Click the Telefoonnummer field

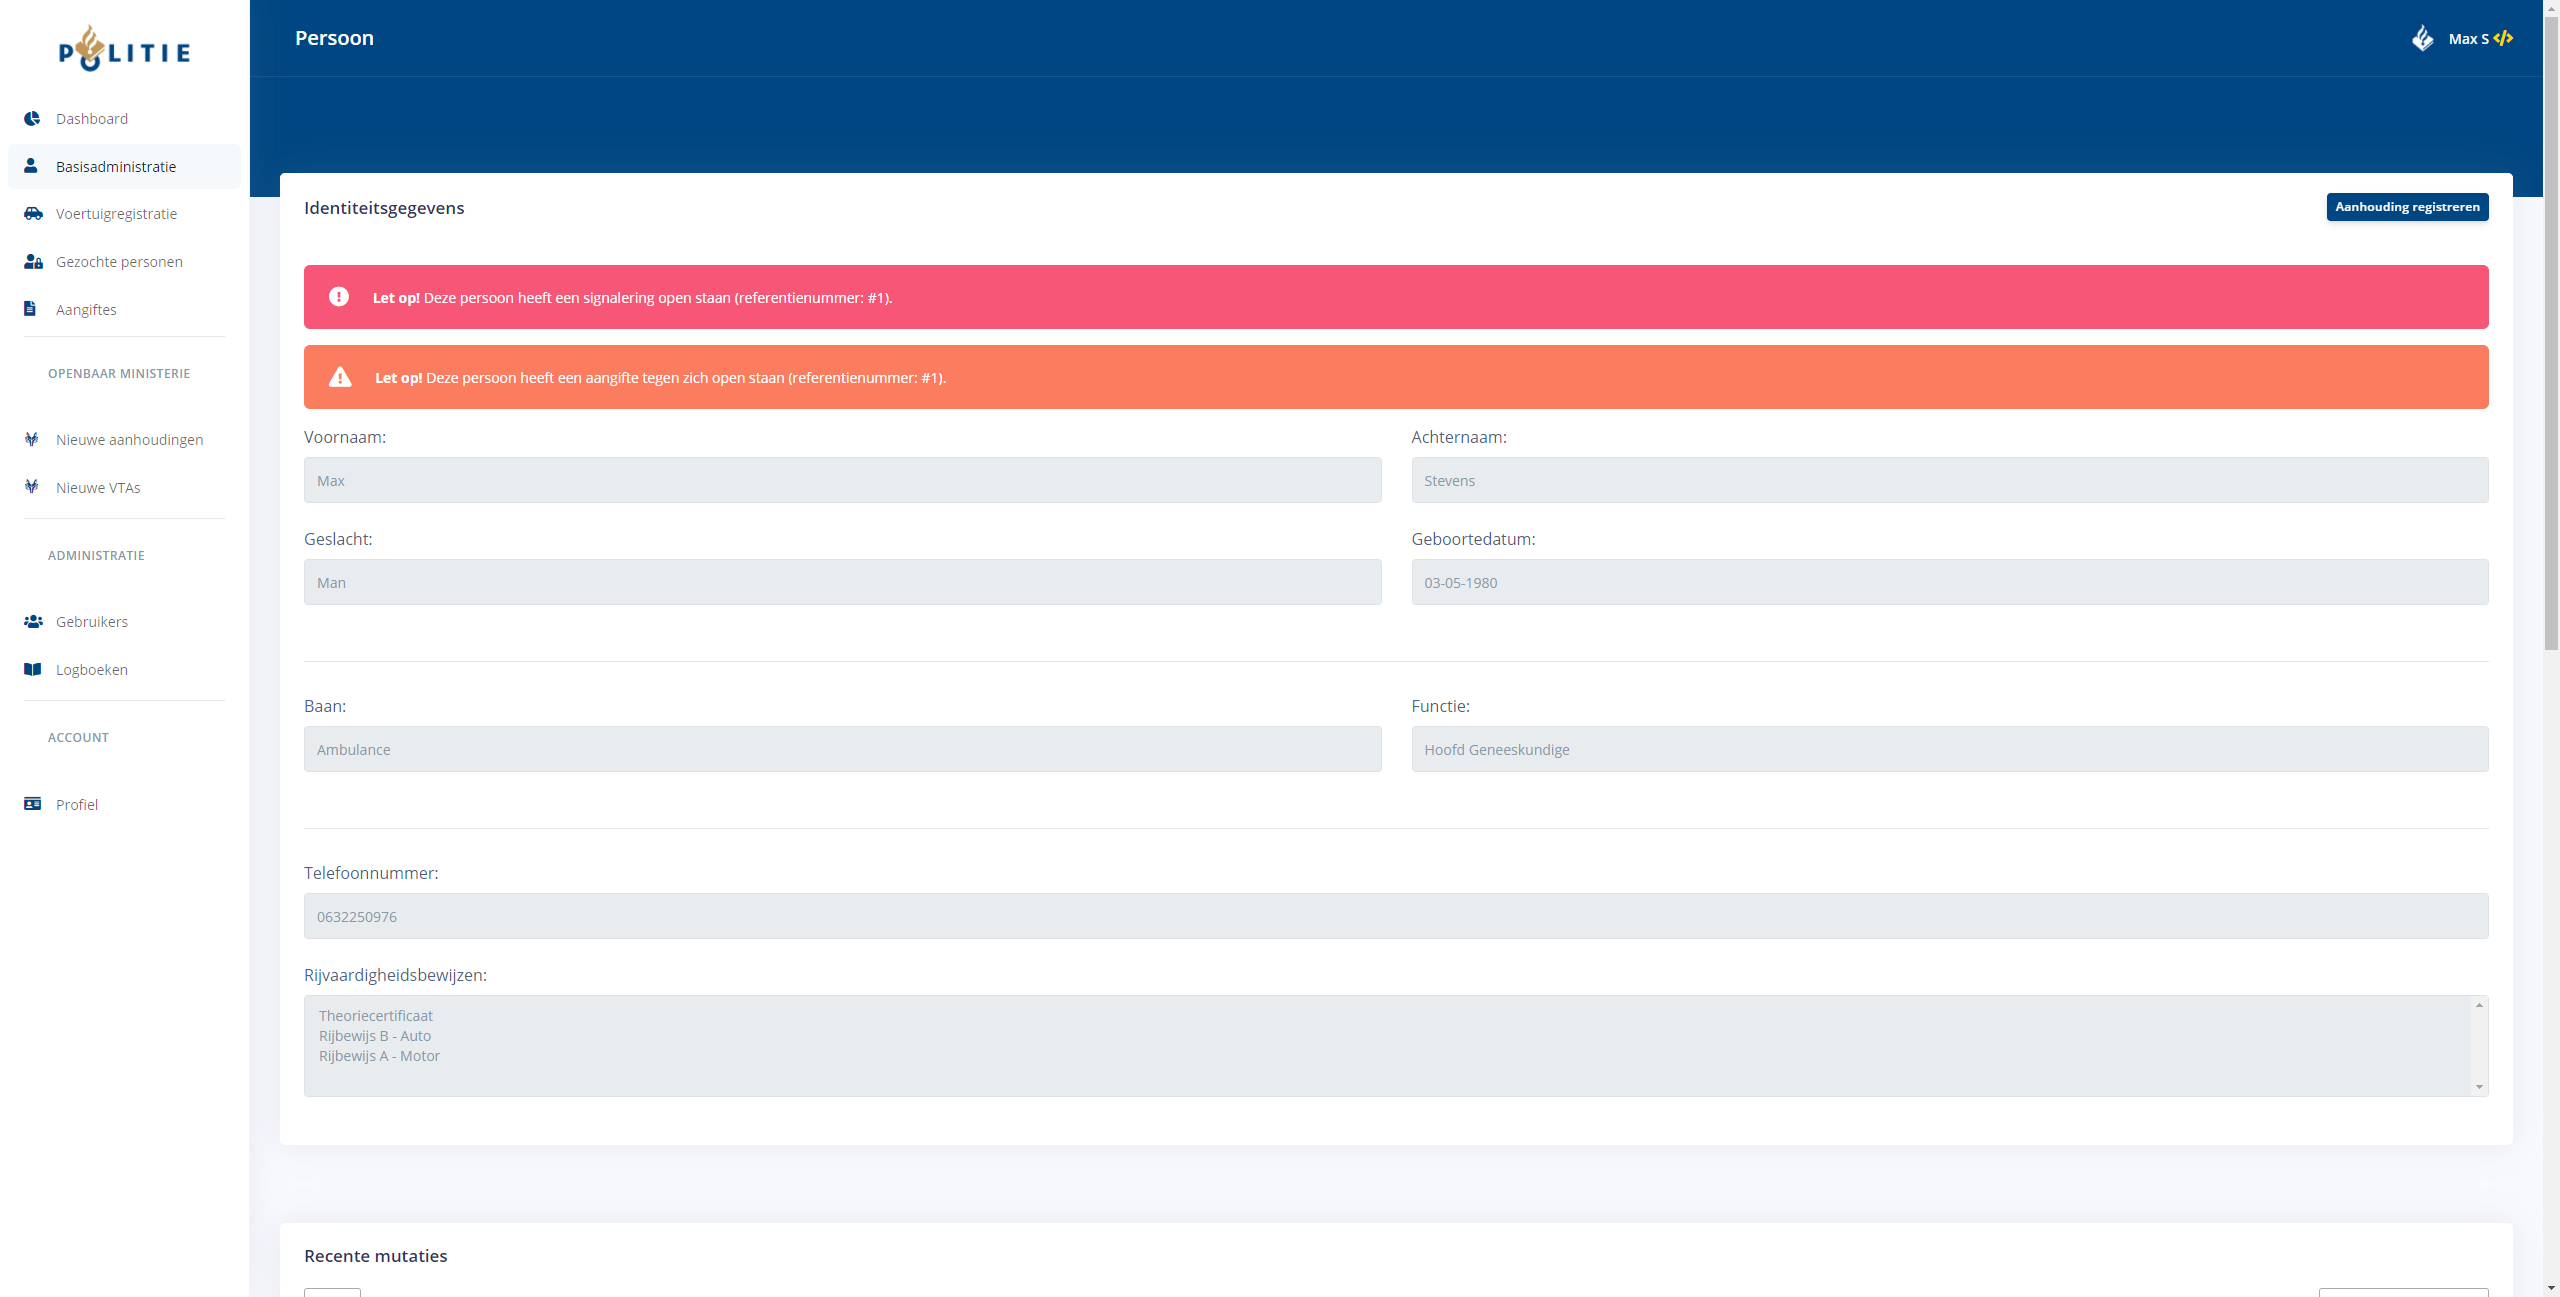click(x=1395, y=916)
